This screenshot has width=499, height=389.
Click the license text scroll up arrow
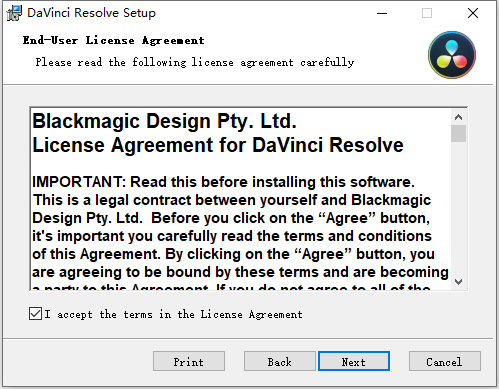point(458,117)
